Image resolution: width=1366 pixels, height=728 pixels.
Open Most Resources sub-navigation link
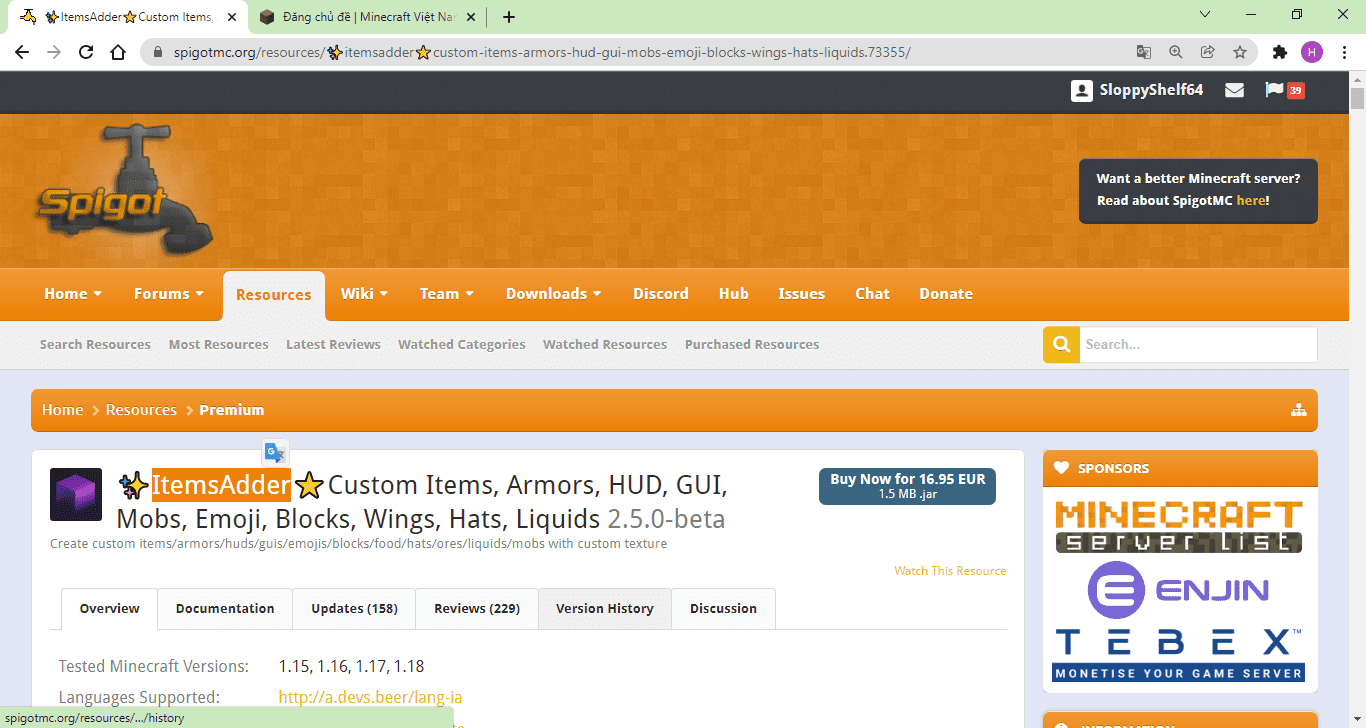point(219,345)
